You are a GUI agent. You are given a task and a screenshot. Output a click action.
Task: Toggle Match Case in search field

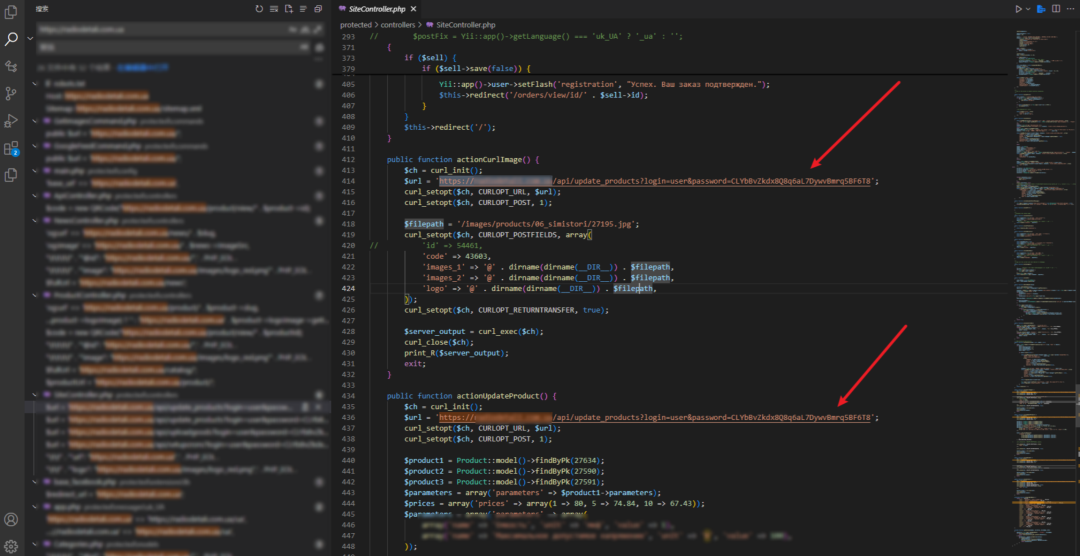pyautogui.click(x=291, y=30)
